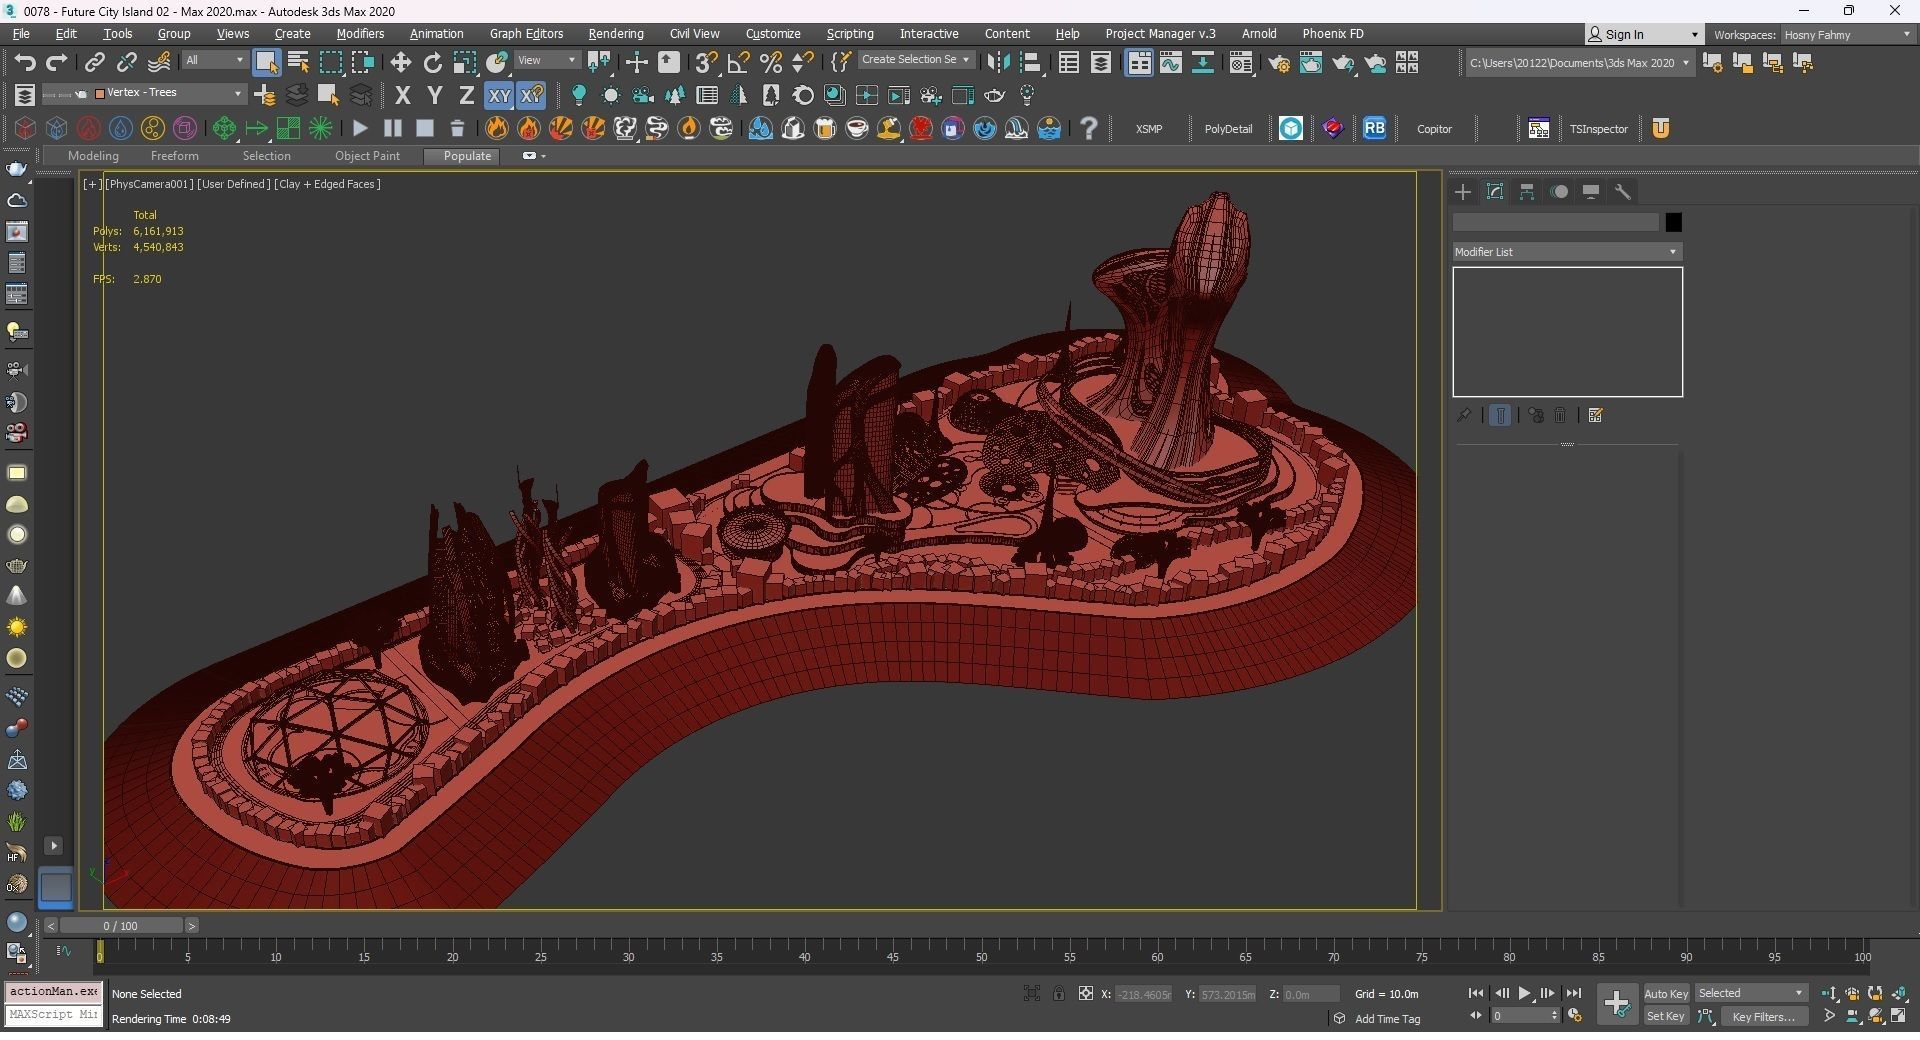Click the Auto Key button
This screenshot has height=1040, width=1920.
(x=1666, y=994)
